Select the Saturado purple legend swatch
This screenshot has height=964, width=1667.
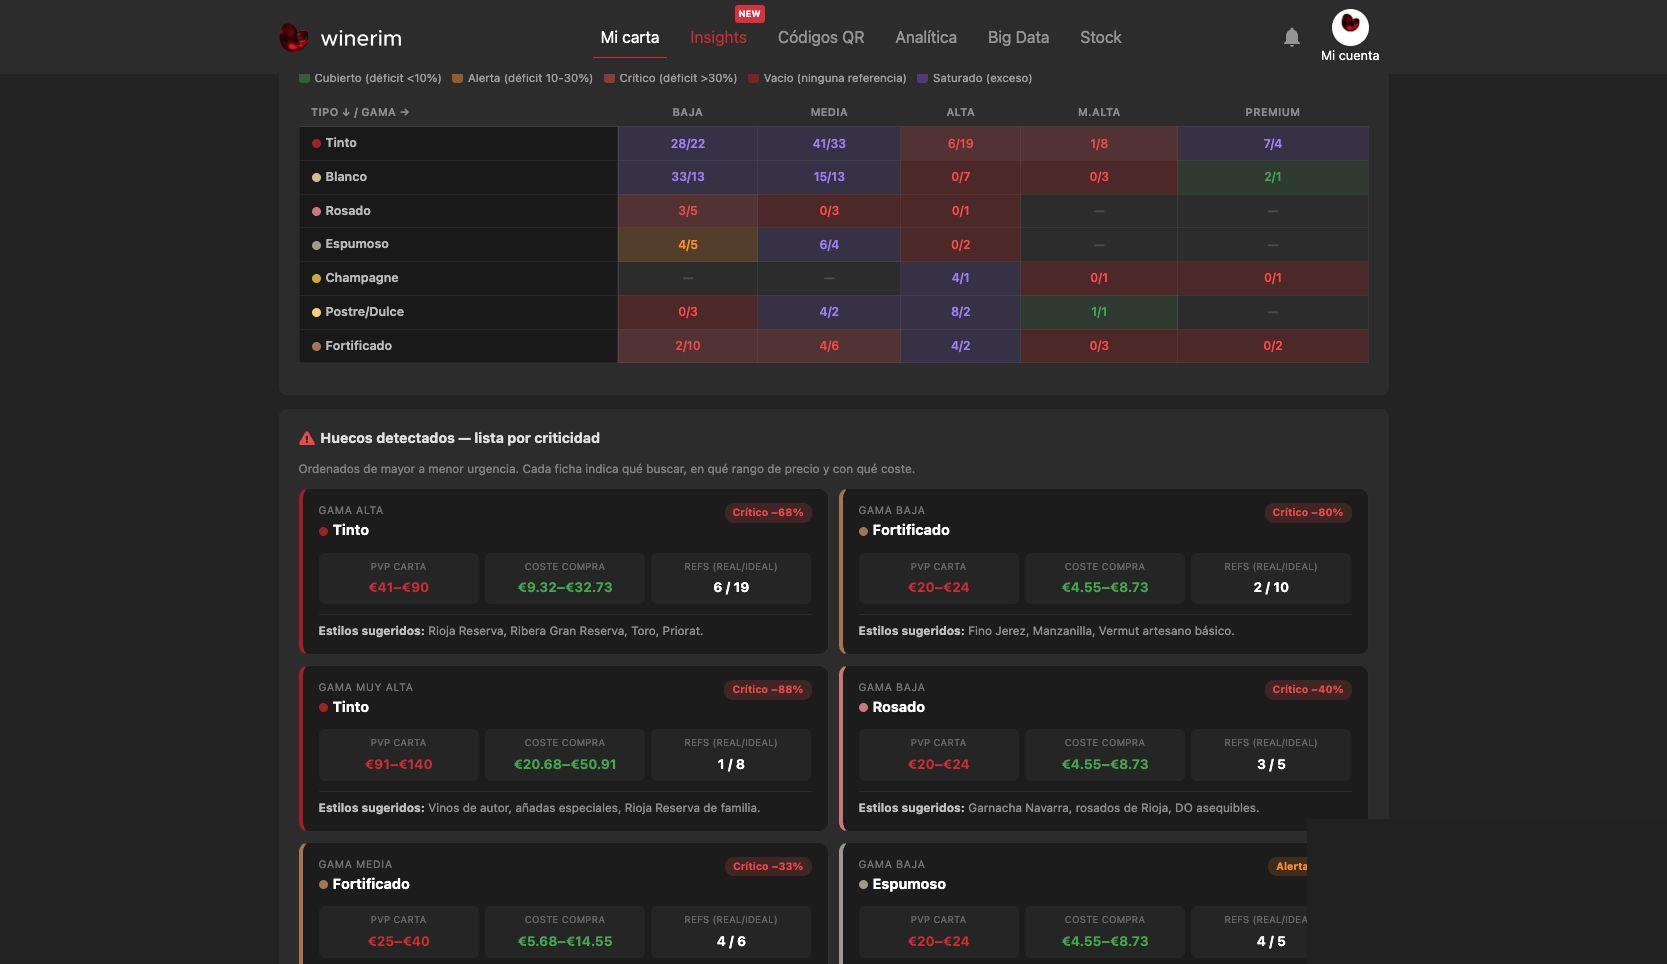tap(923, 78)
